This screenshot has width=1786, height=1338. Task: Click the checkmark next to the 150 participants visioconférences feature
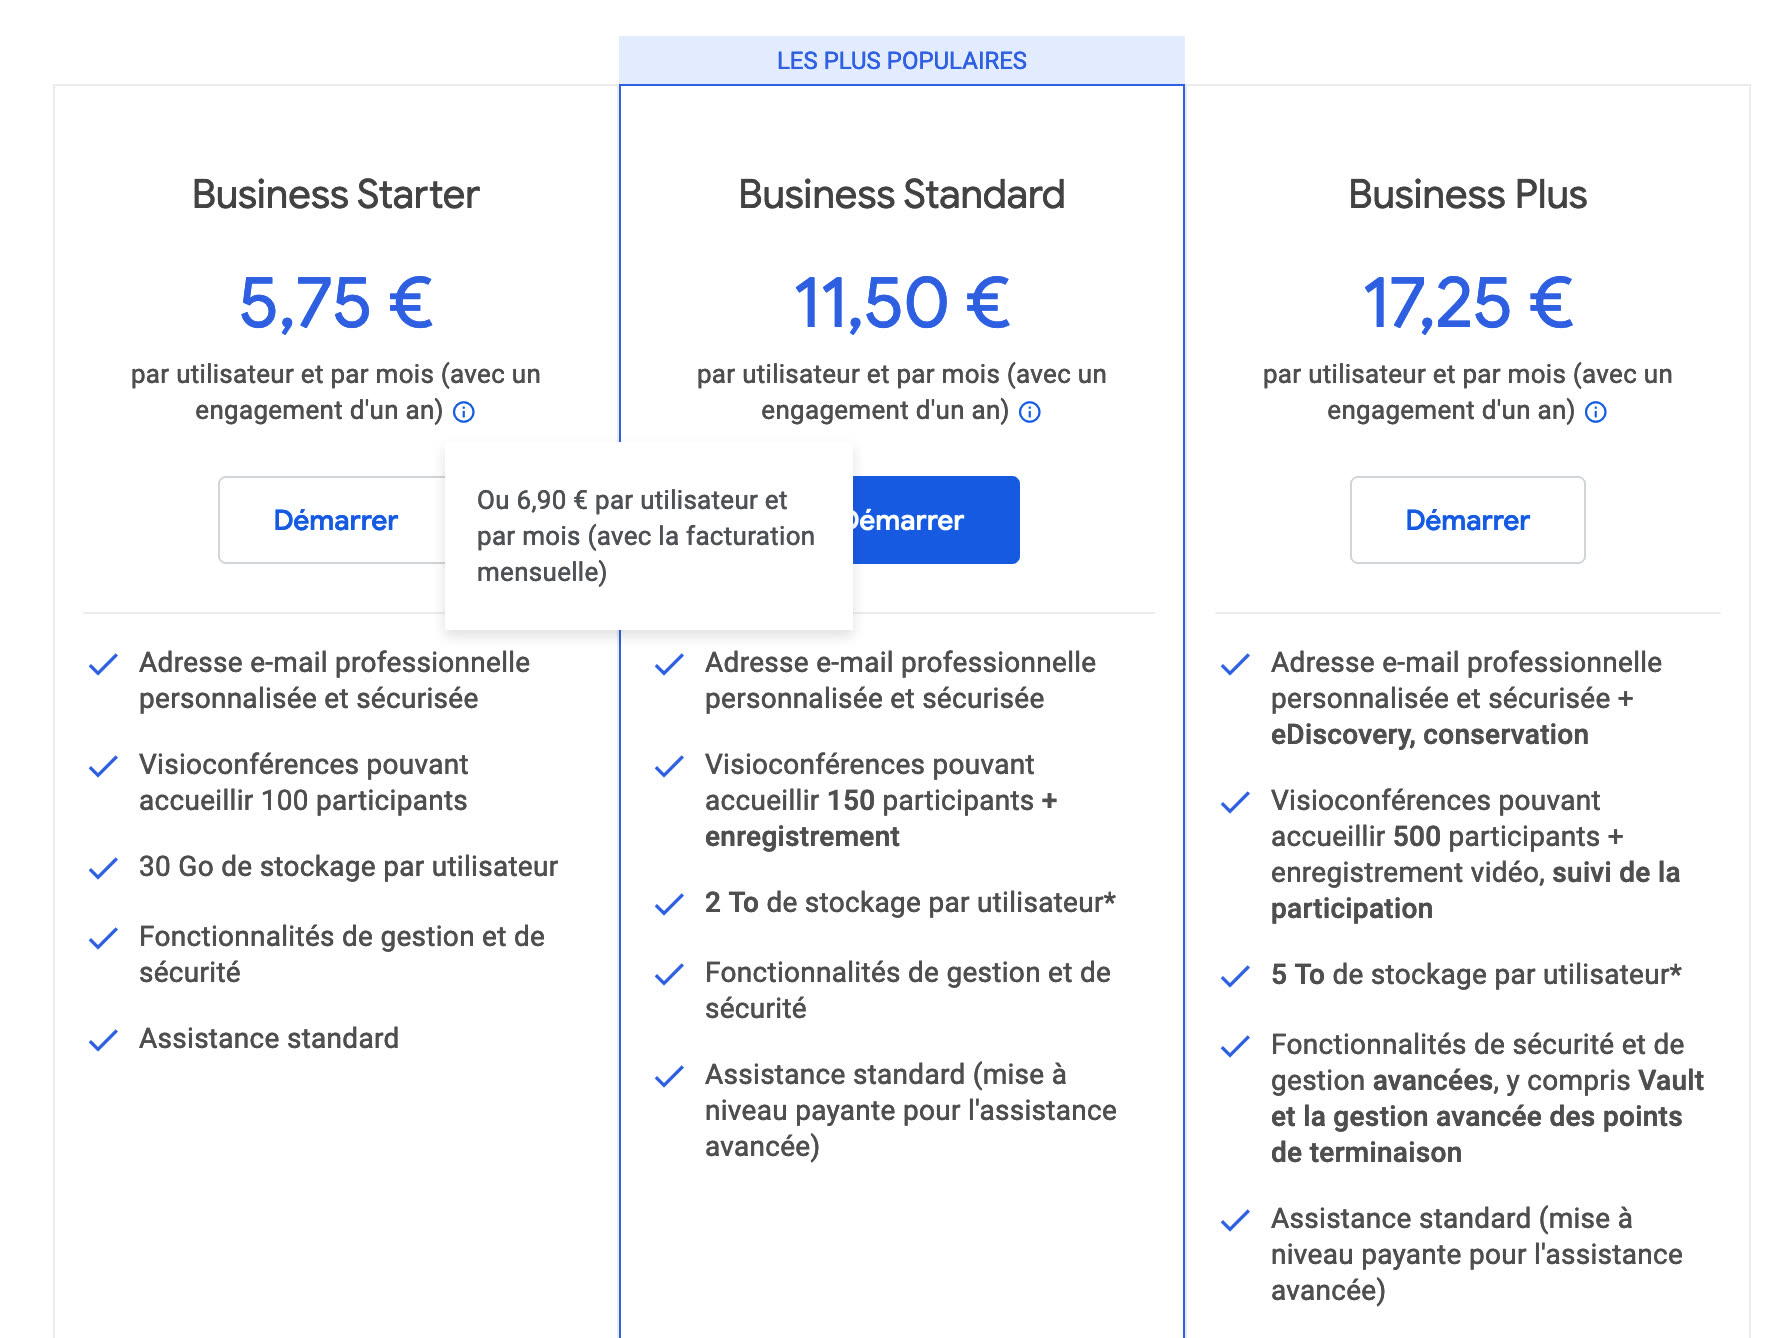tap(668, 767)
